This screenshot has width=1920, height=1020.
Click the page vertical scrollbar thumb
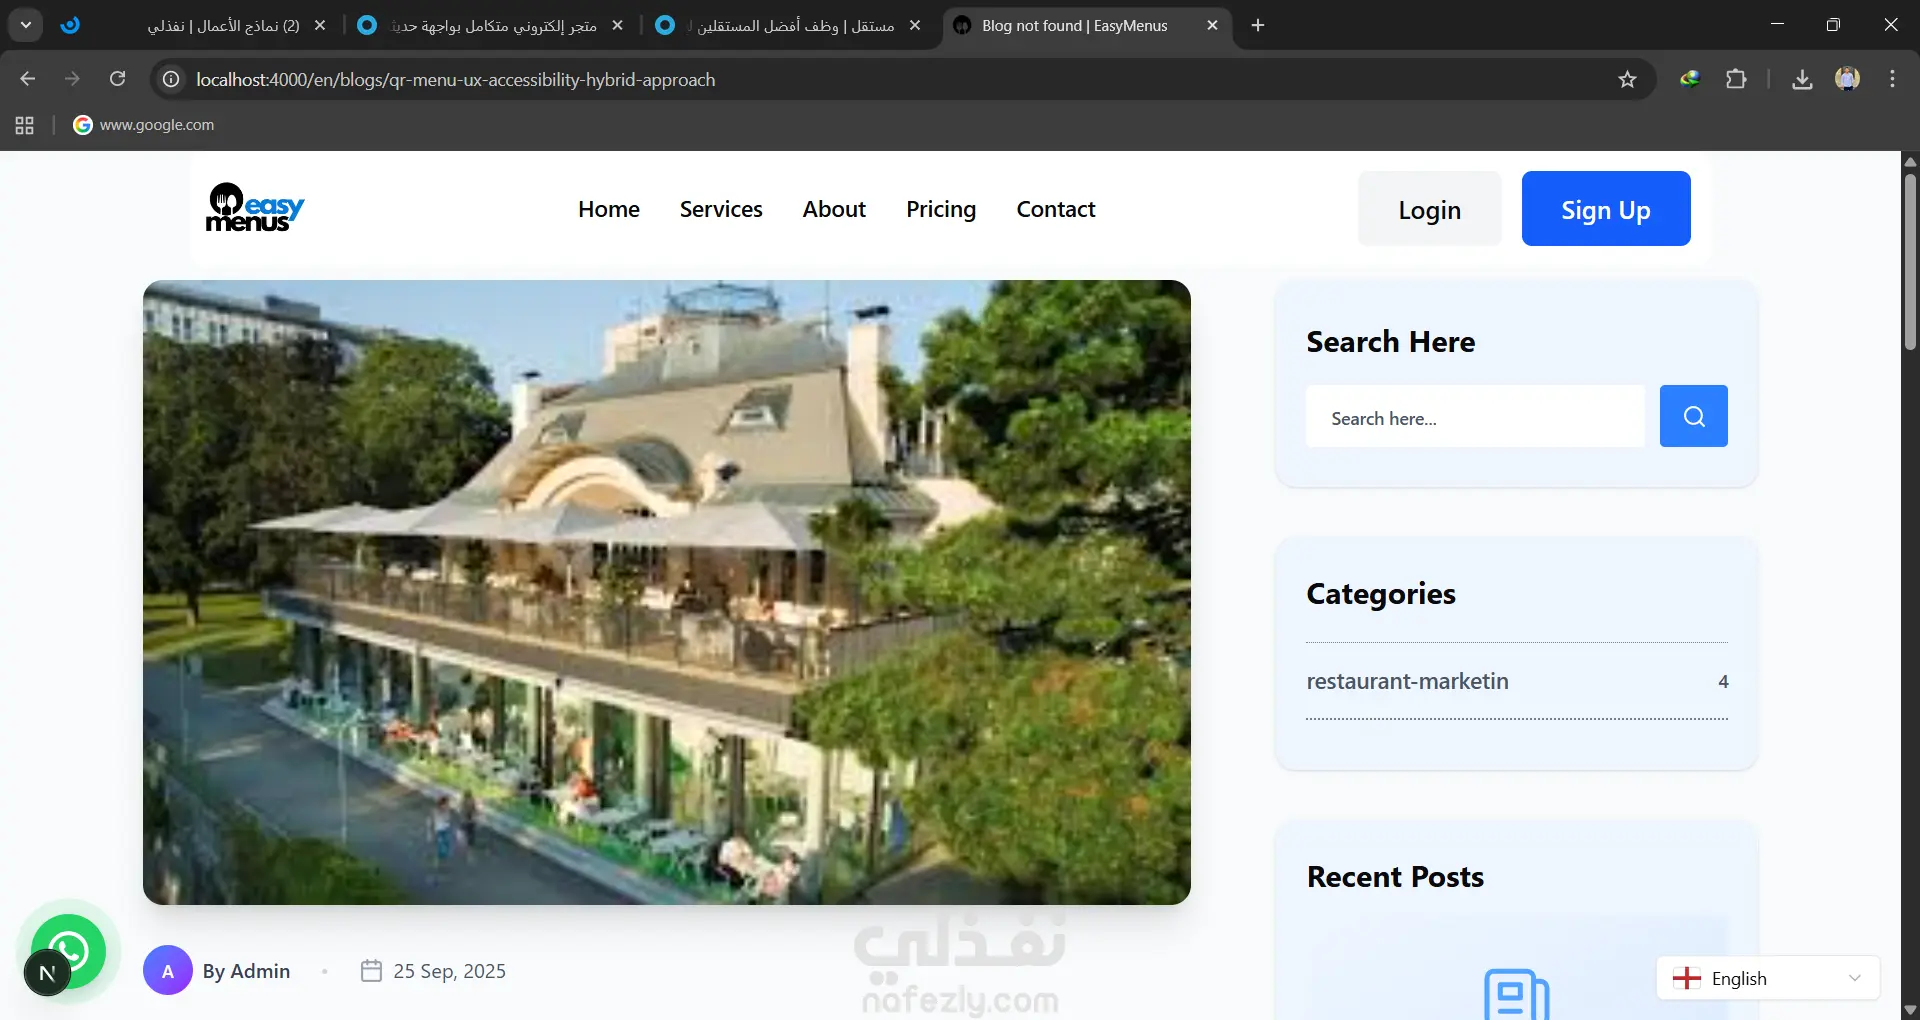point(1910,262)
